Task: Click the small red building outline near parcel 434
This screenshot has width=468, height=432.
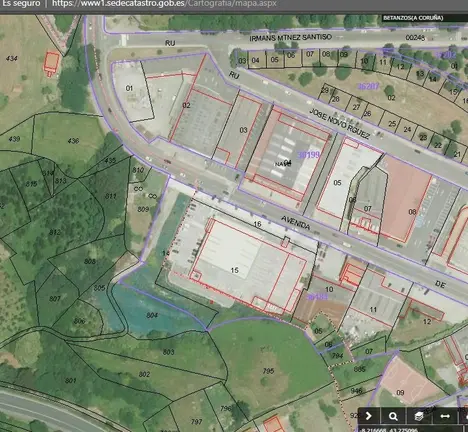Action: coord(52,62)
